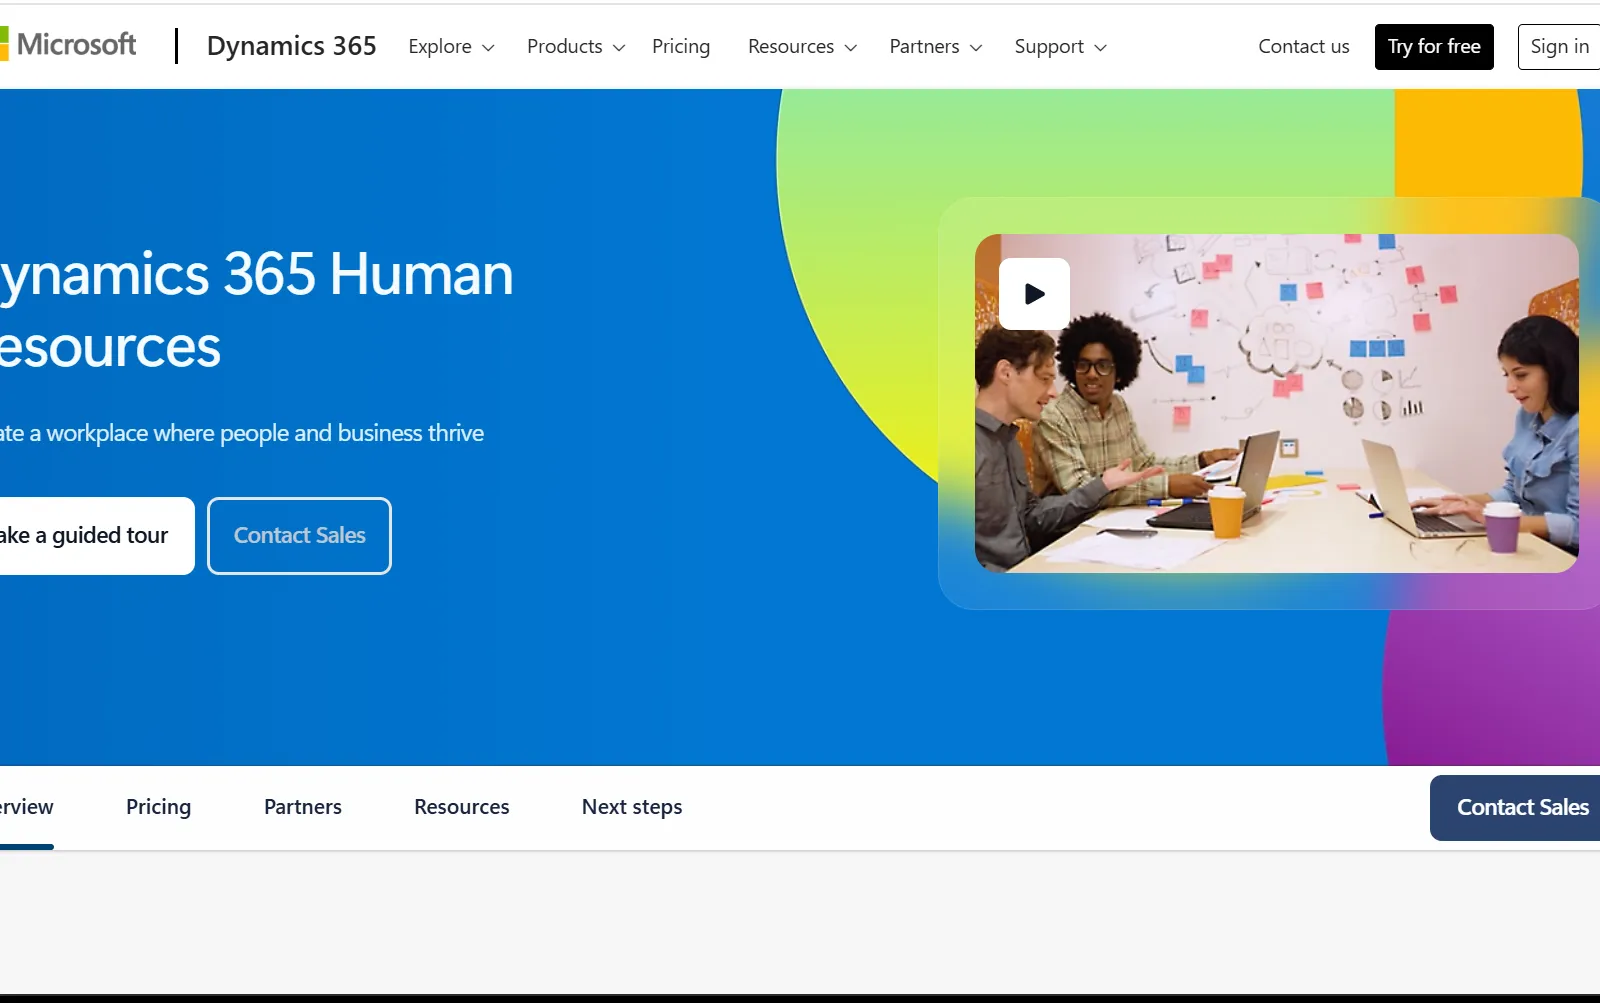
Task: Expand the Explore dropdown menu
Action: [x=451, y=47]
